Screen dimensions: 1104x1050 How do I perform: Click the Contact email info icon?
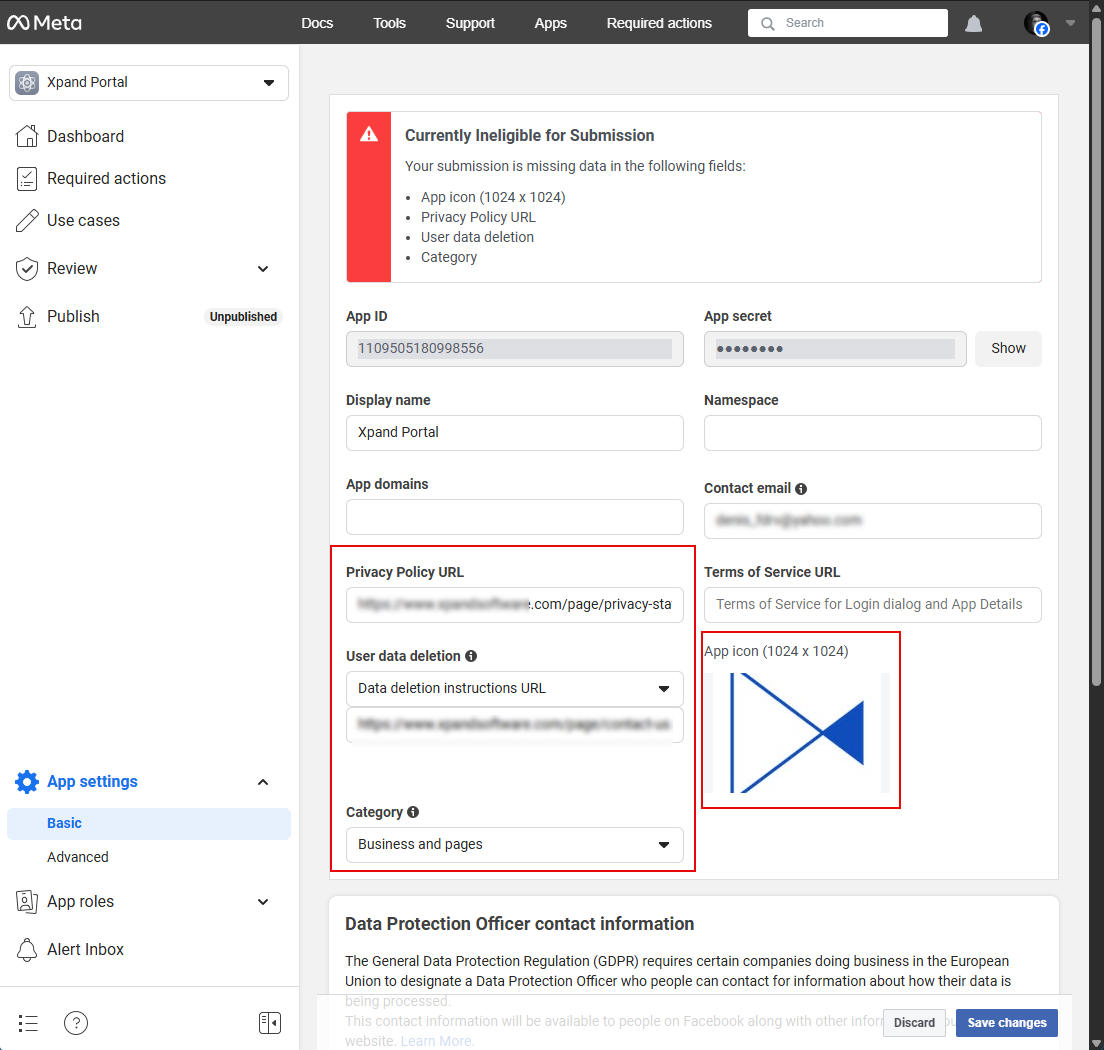pos(801,489)
